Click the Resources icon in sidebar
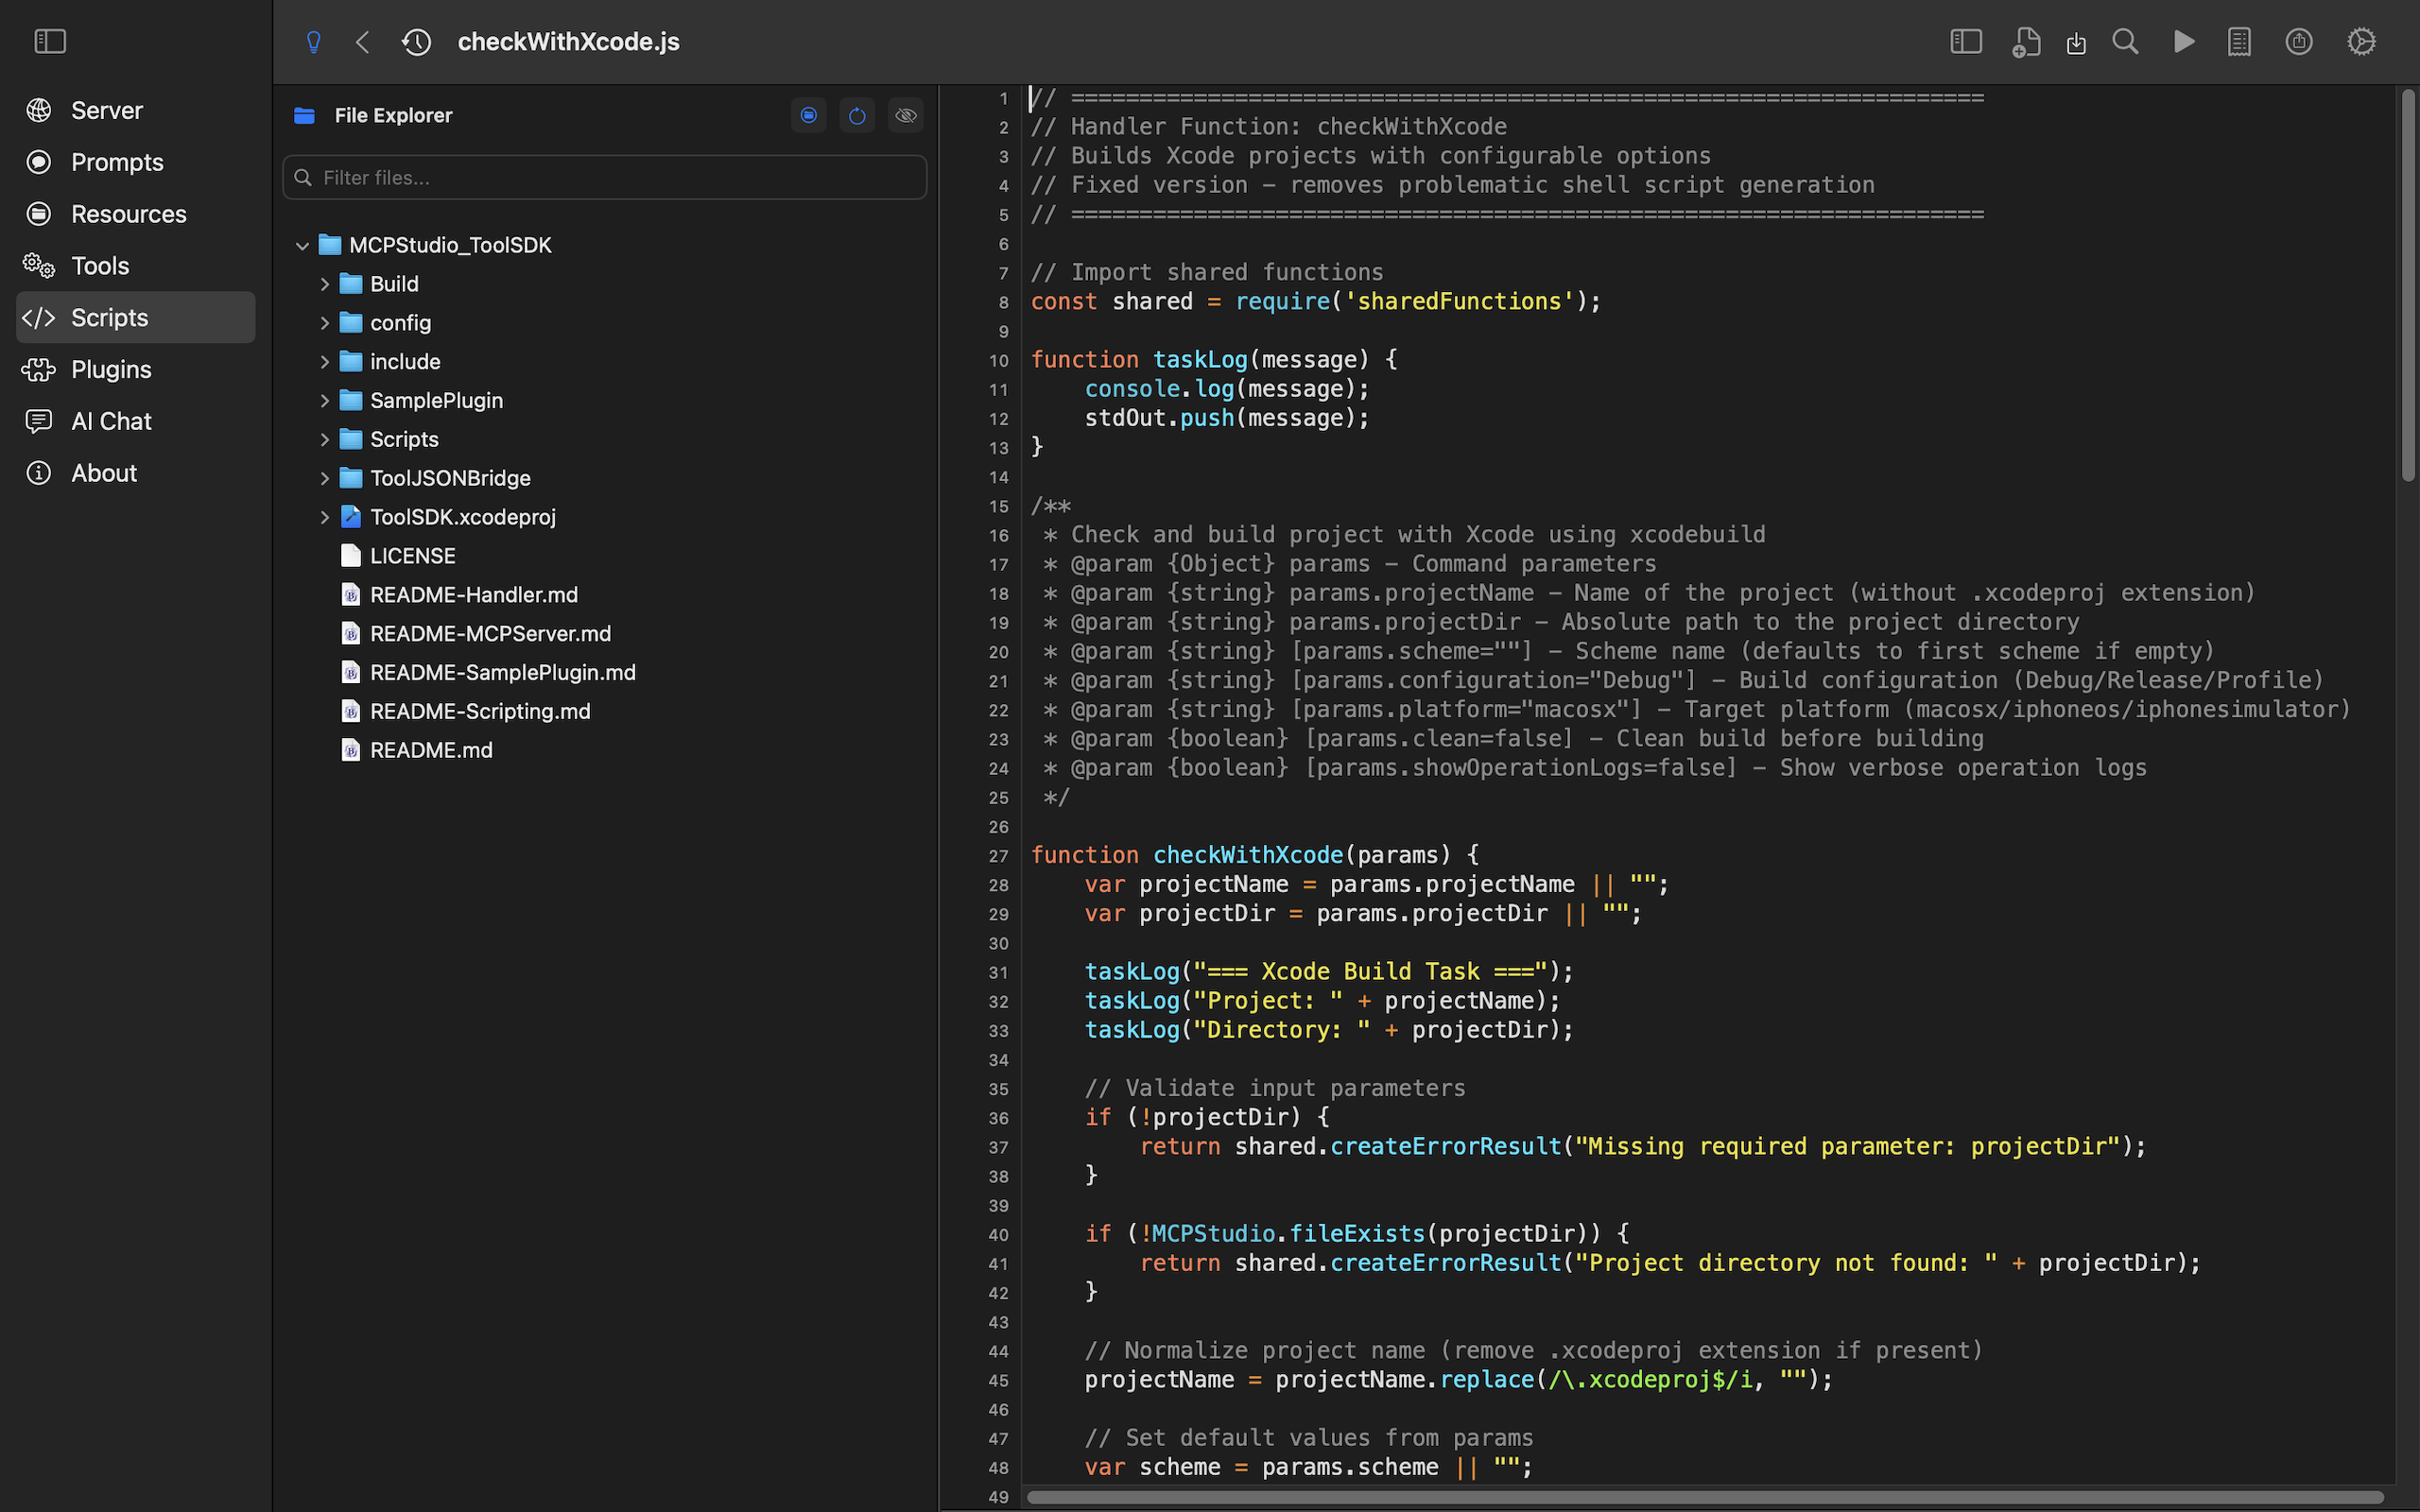The image size is (2420, 1512). coord(39,214)
